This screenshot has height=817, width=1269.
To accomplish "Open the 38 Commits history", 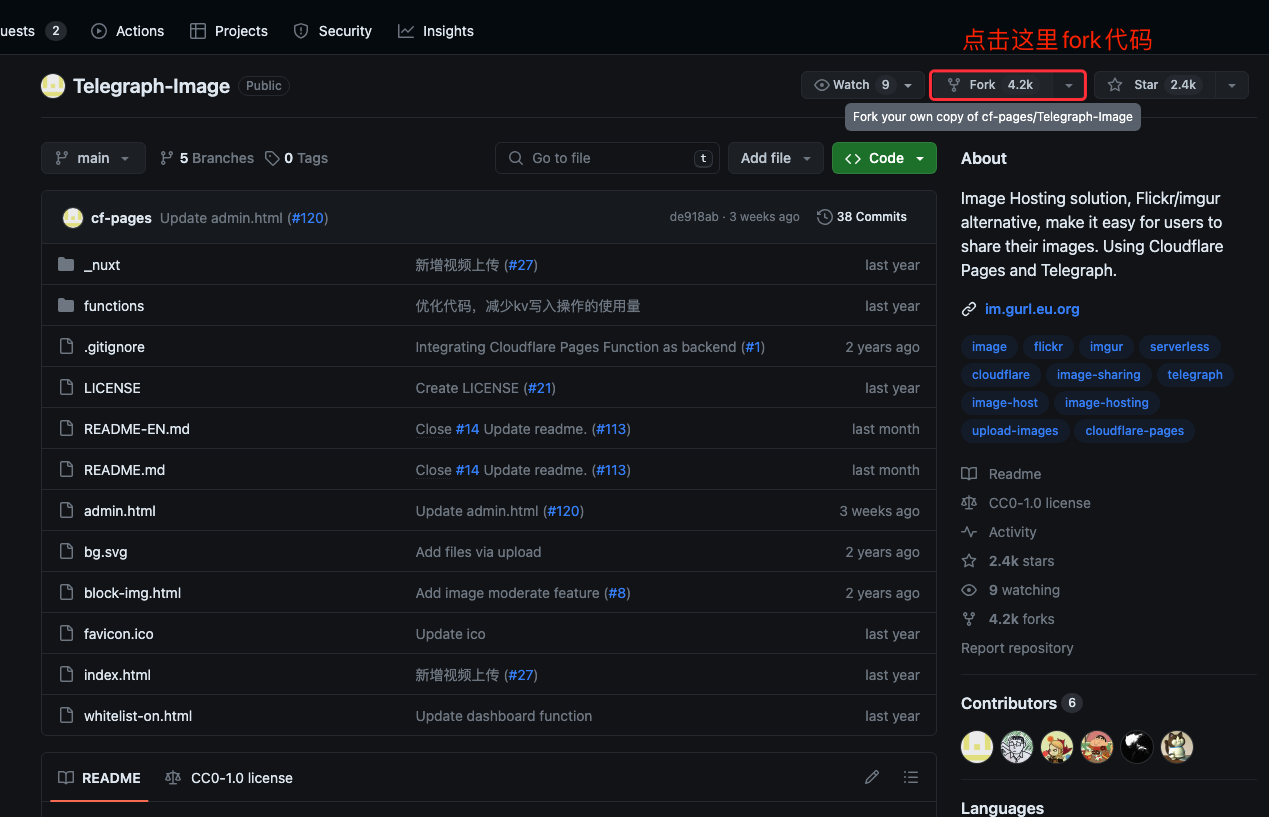I will [x=862, y=217].
